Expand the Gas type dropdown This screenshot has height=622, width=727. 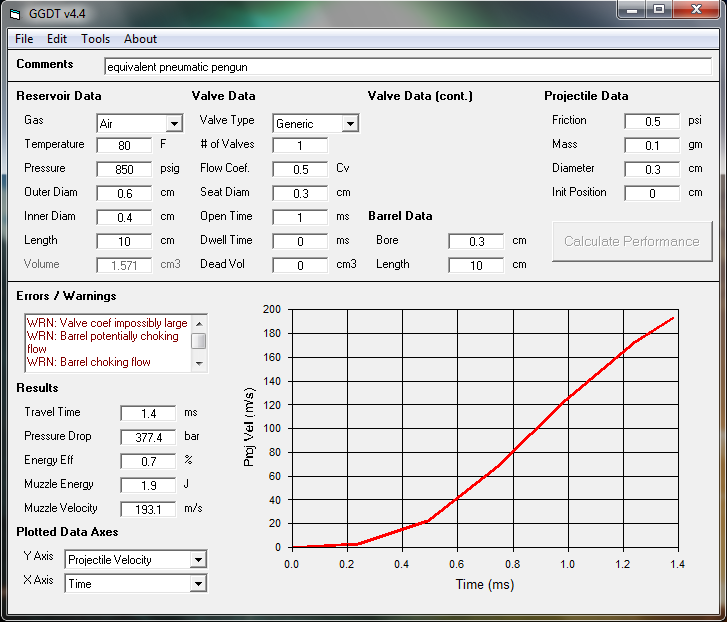[x=174, y=124]
